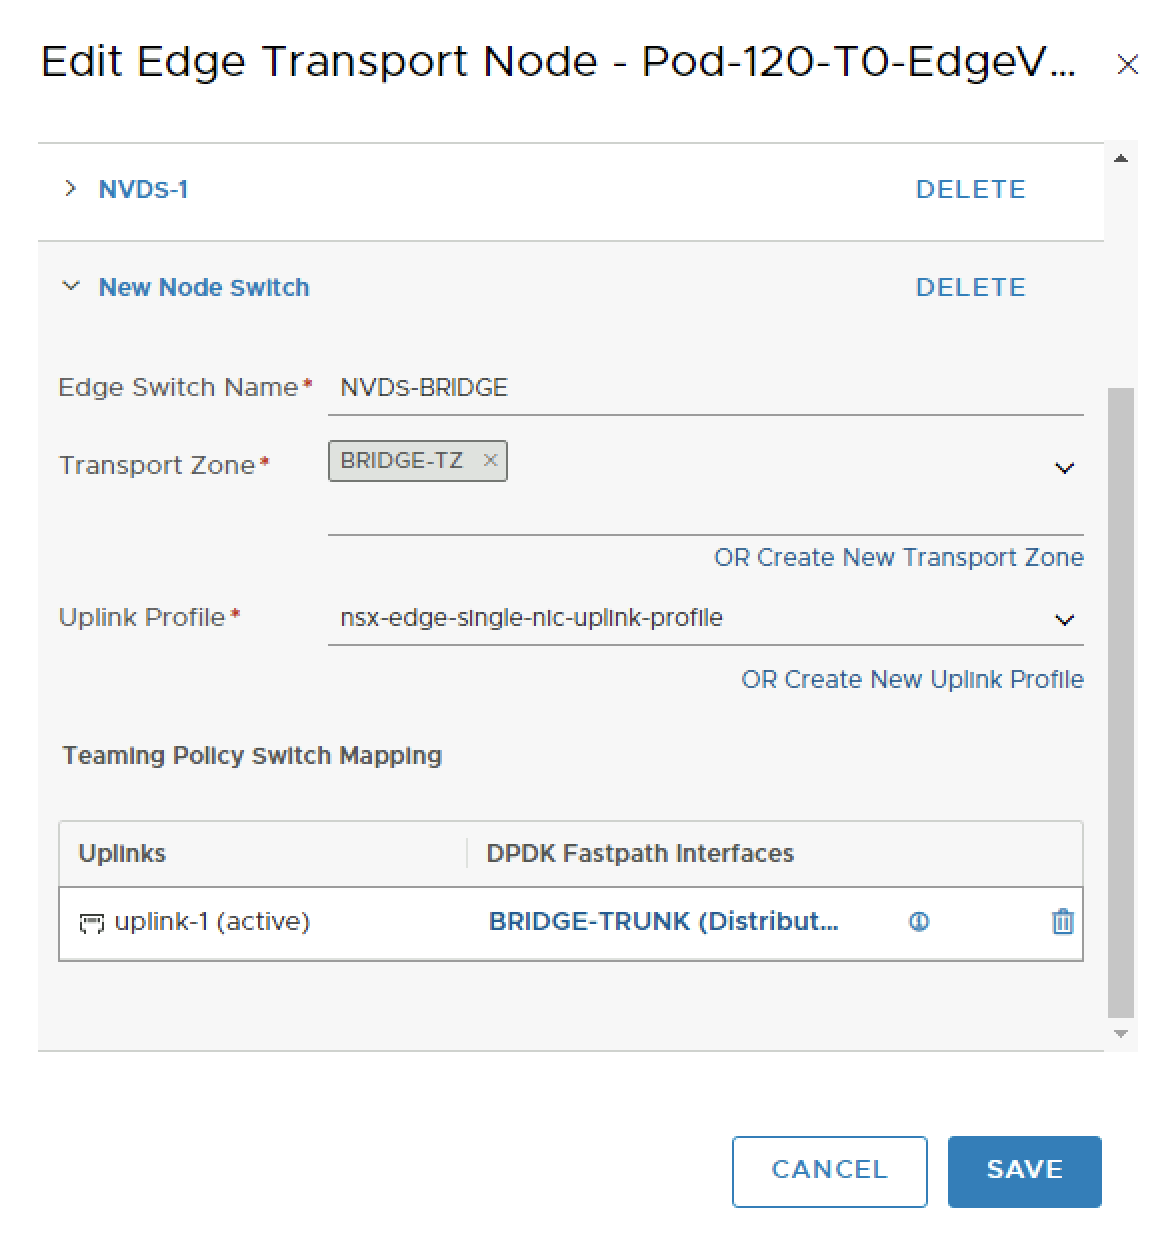Delete the New Node Switch

[970, 287]
